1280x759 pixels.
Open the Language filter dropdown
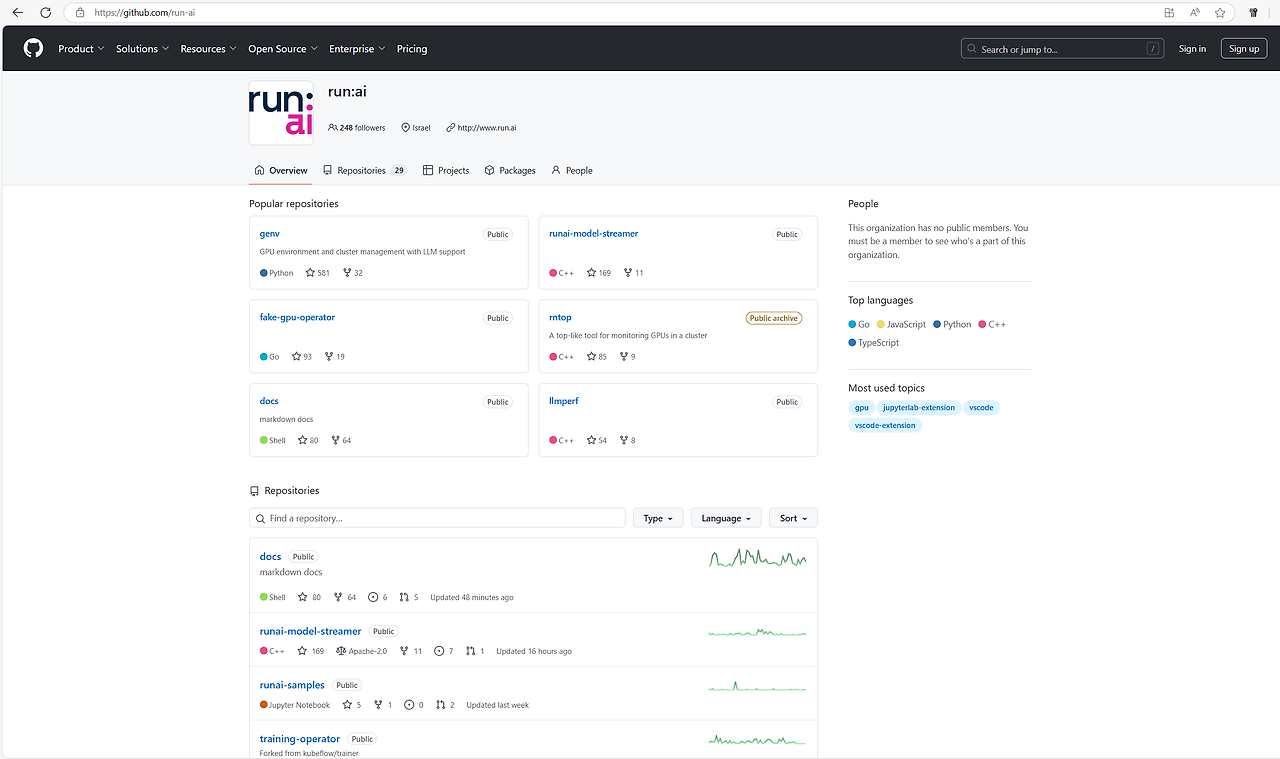click(x=726, y=518)
